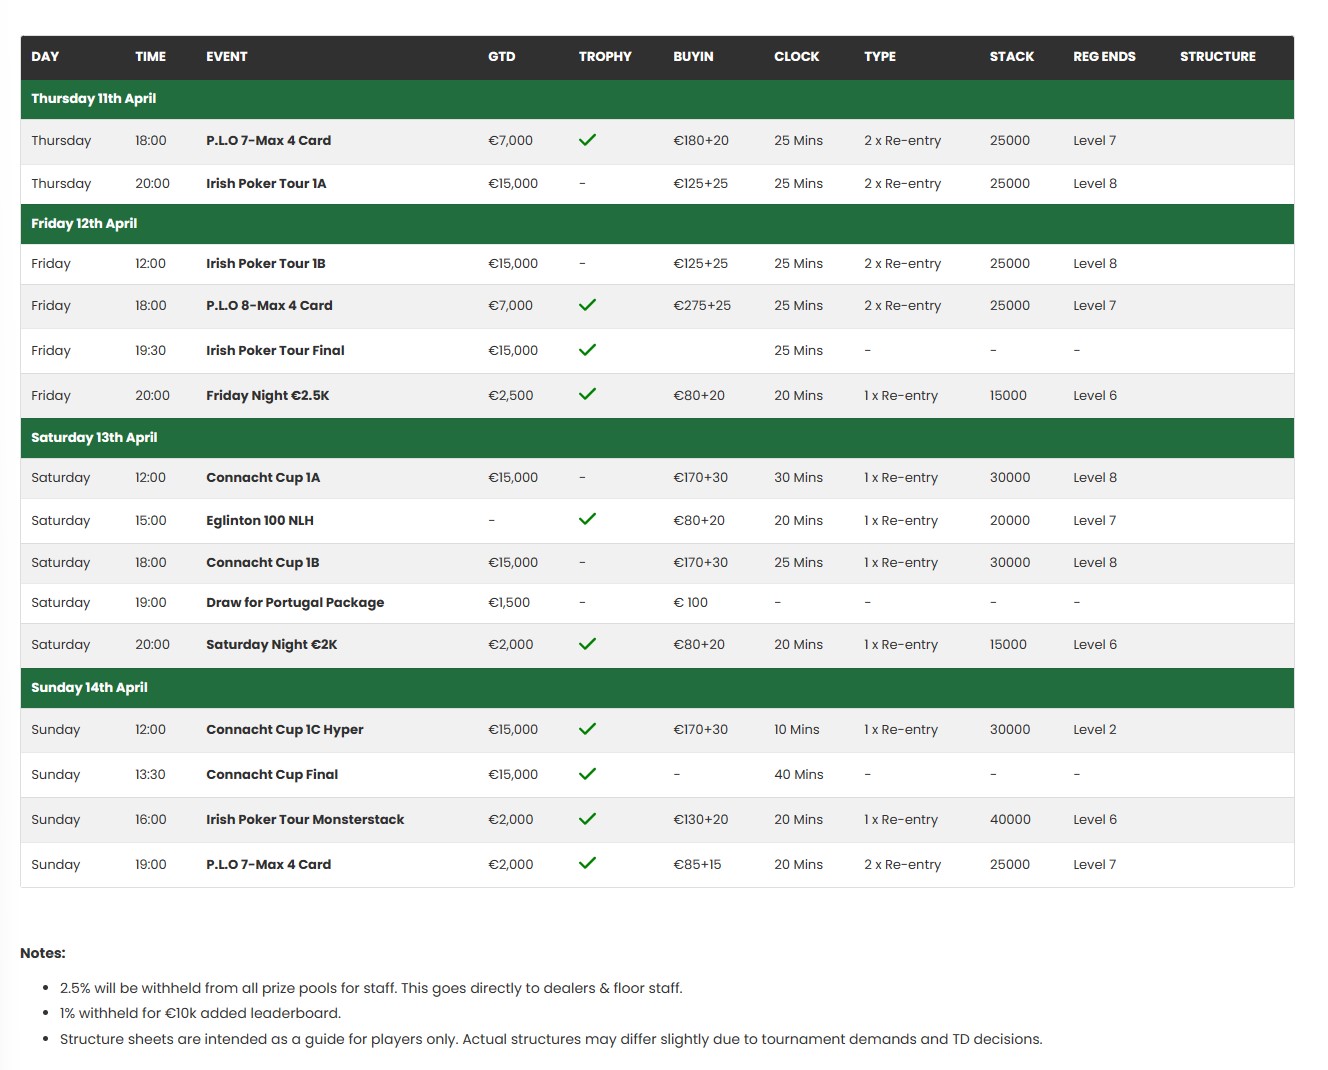Click the STRUCTURE column header

pyautogui.click(x=1217, y=57)
